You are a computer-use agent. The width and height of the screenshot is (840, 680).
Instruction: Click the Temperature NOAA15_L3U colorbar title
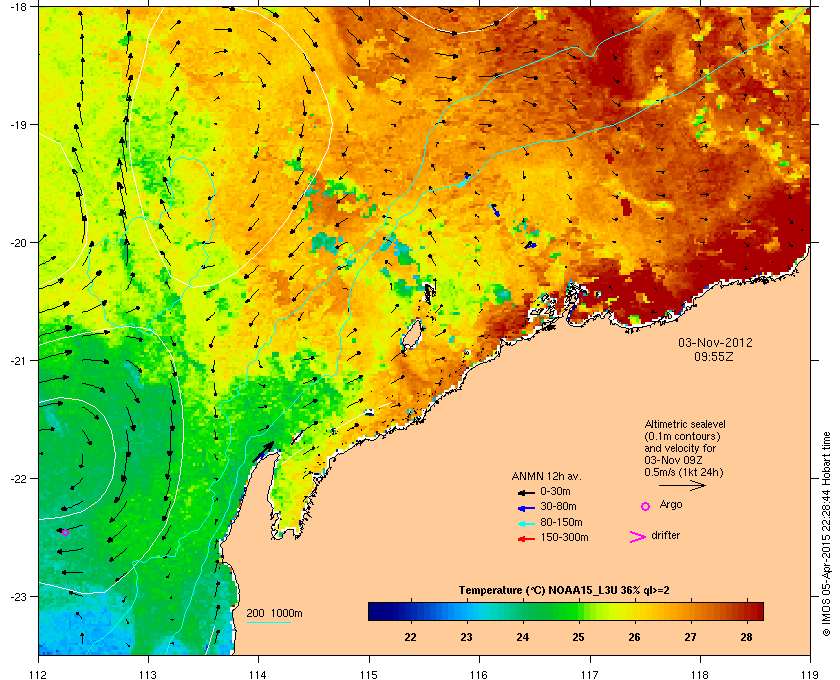click(564, 591)
